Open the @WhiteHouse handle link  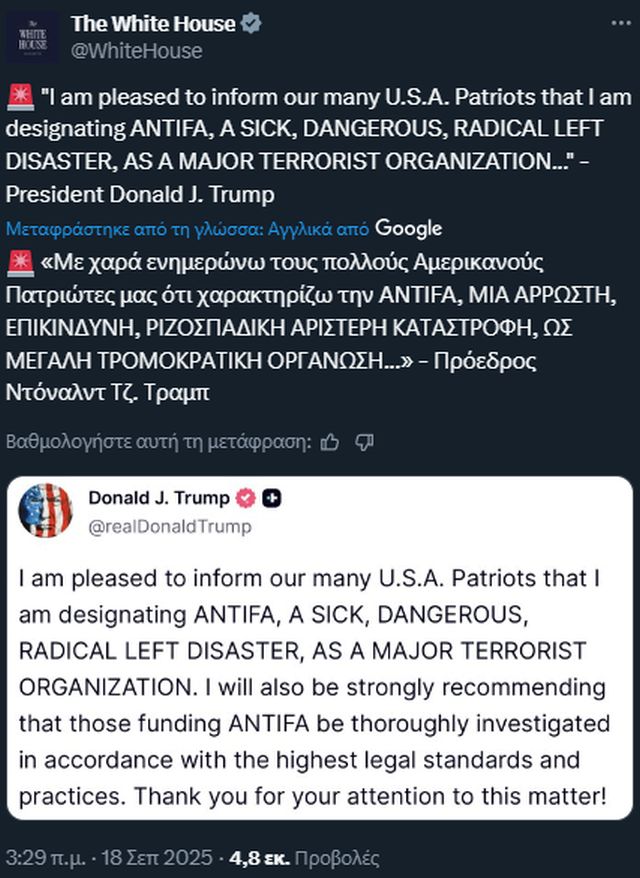point(136,51)
